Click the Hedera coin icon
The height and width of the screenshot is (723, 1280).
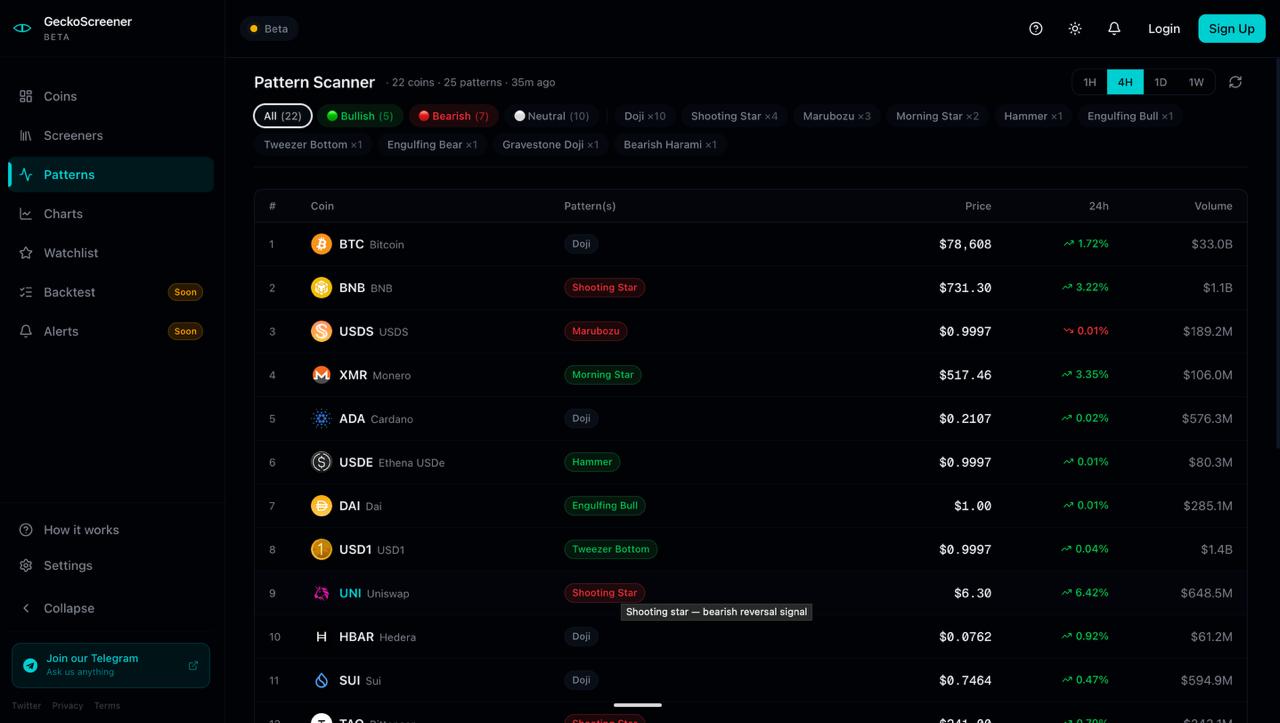click(x=321, y=637)
